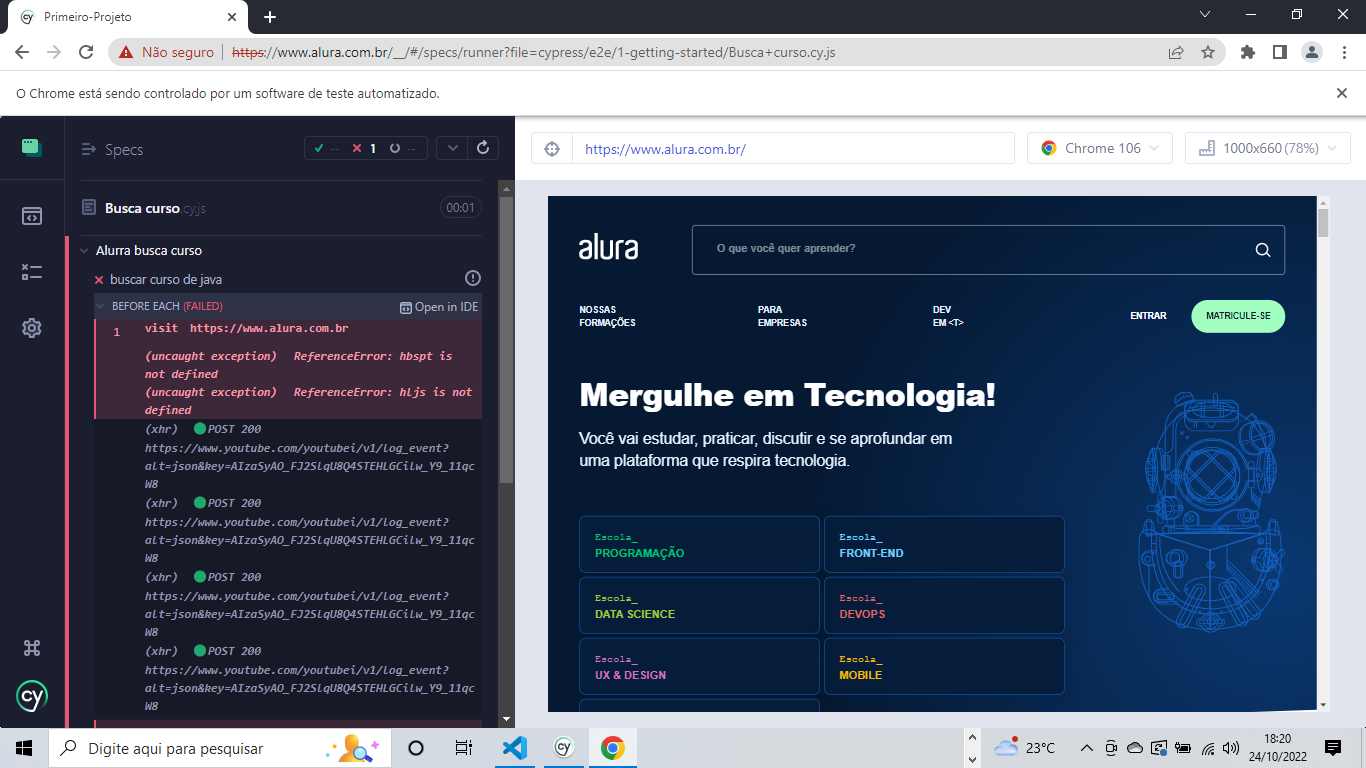
Task: Click the 00:01 test duration badge
Action: tap(461, 208)
